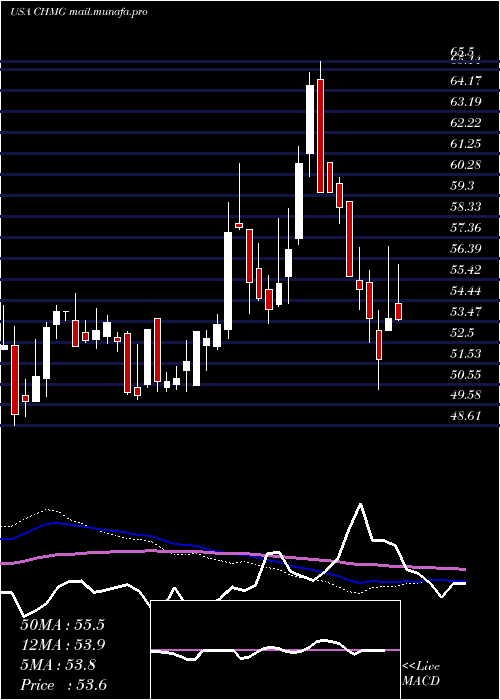The height and width of the screenshot is (700, 500).
Task: Click the 49.58 price axis label
Action: [466, 396]
